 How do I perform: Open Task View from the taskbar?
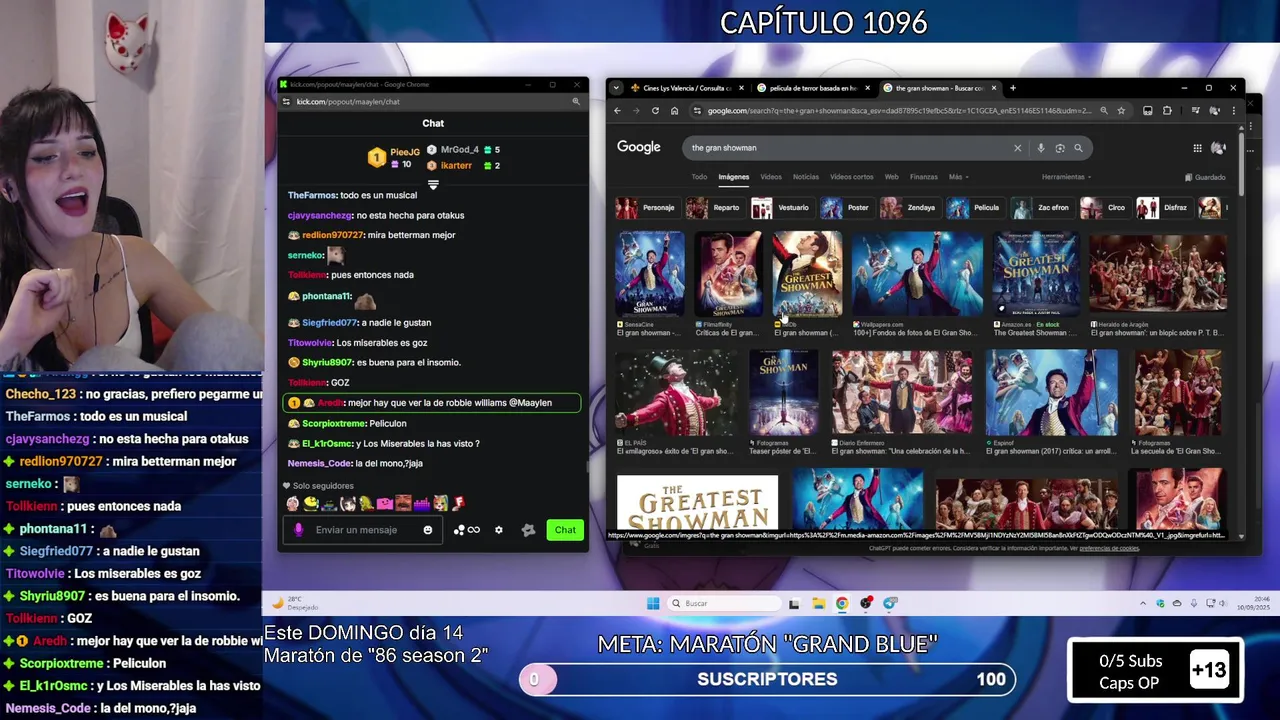pyautogui.click(x=794, y=603)
